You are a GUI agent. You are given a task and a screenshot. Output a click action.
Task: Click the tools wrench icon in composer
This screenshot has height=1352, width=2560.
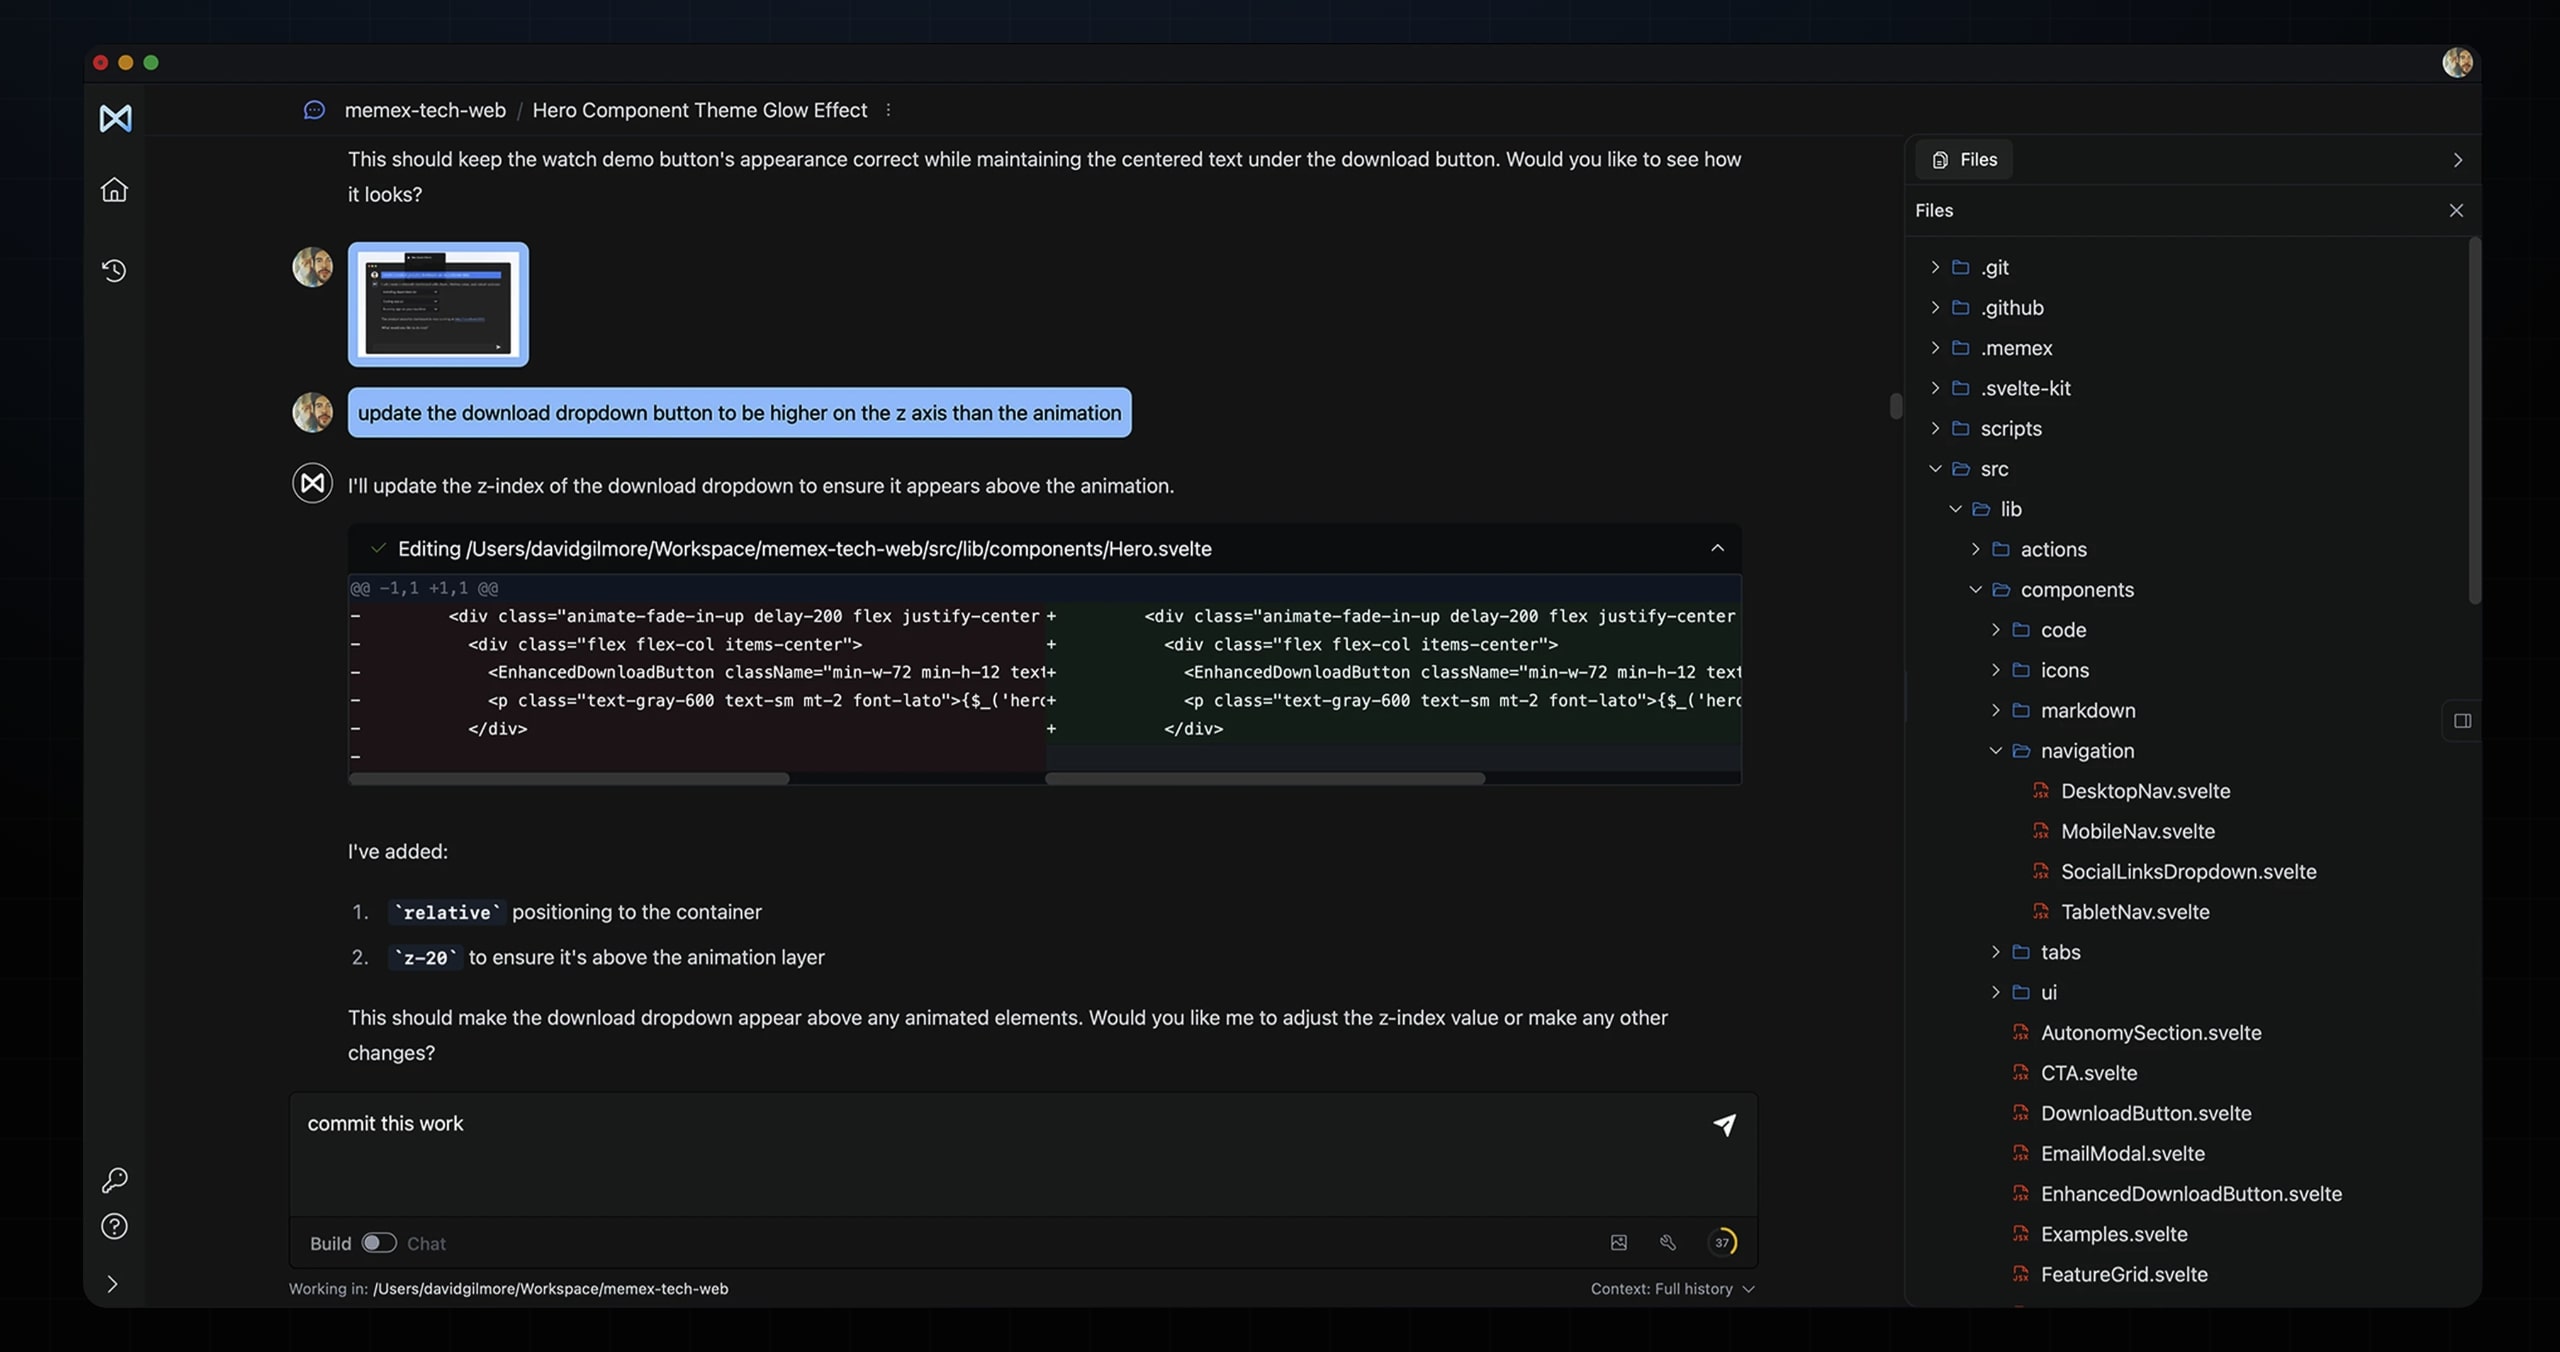[1668, 1242]
